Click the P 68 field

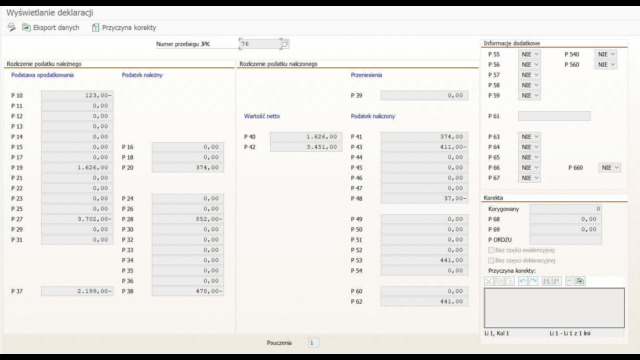click(566, 219)
